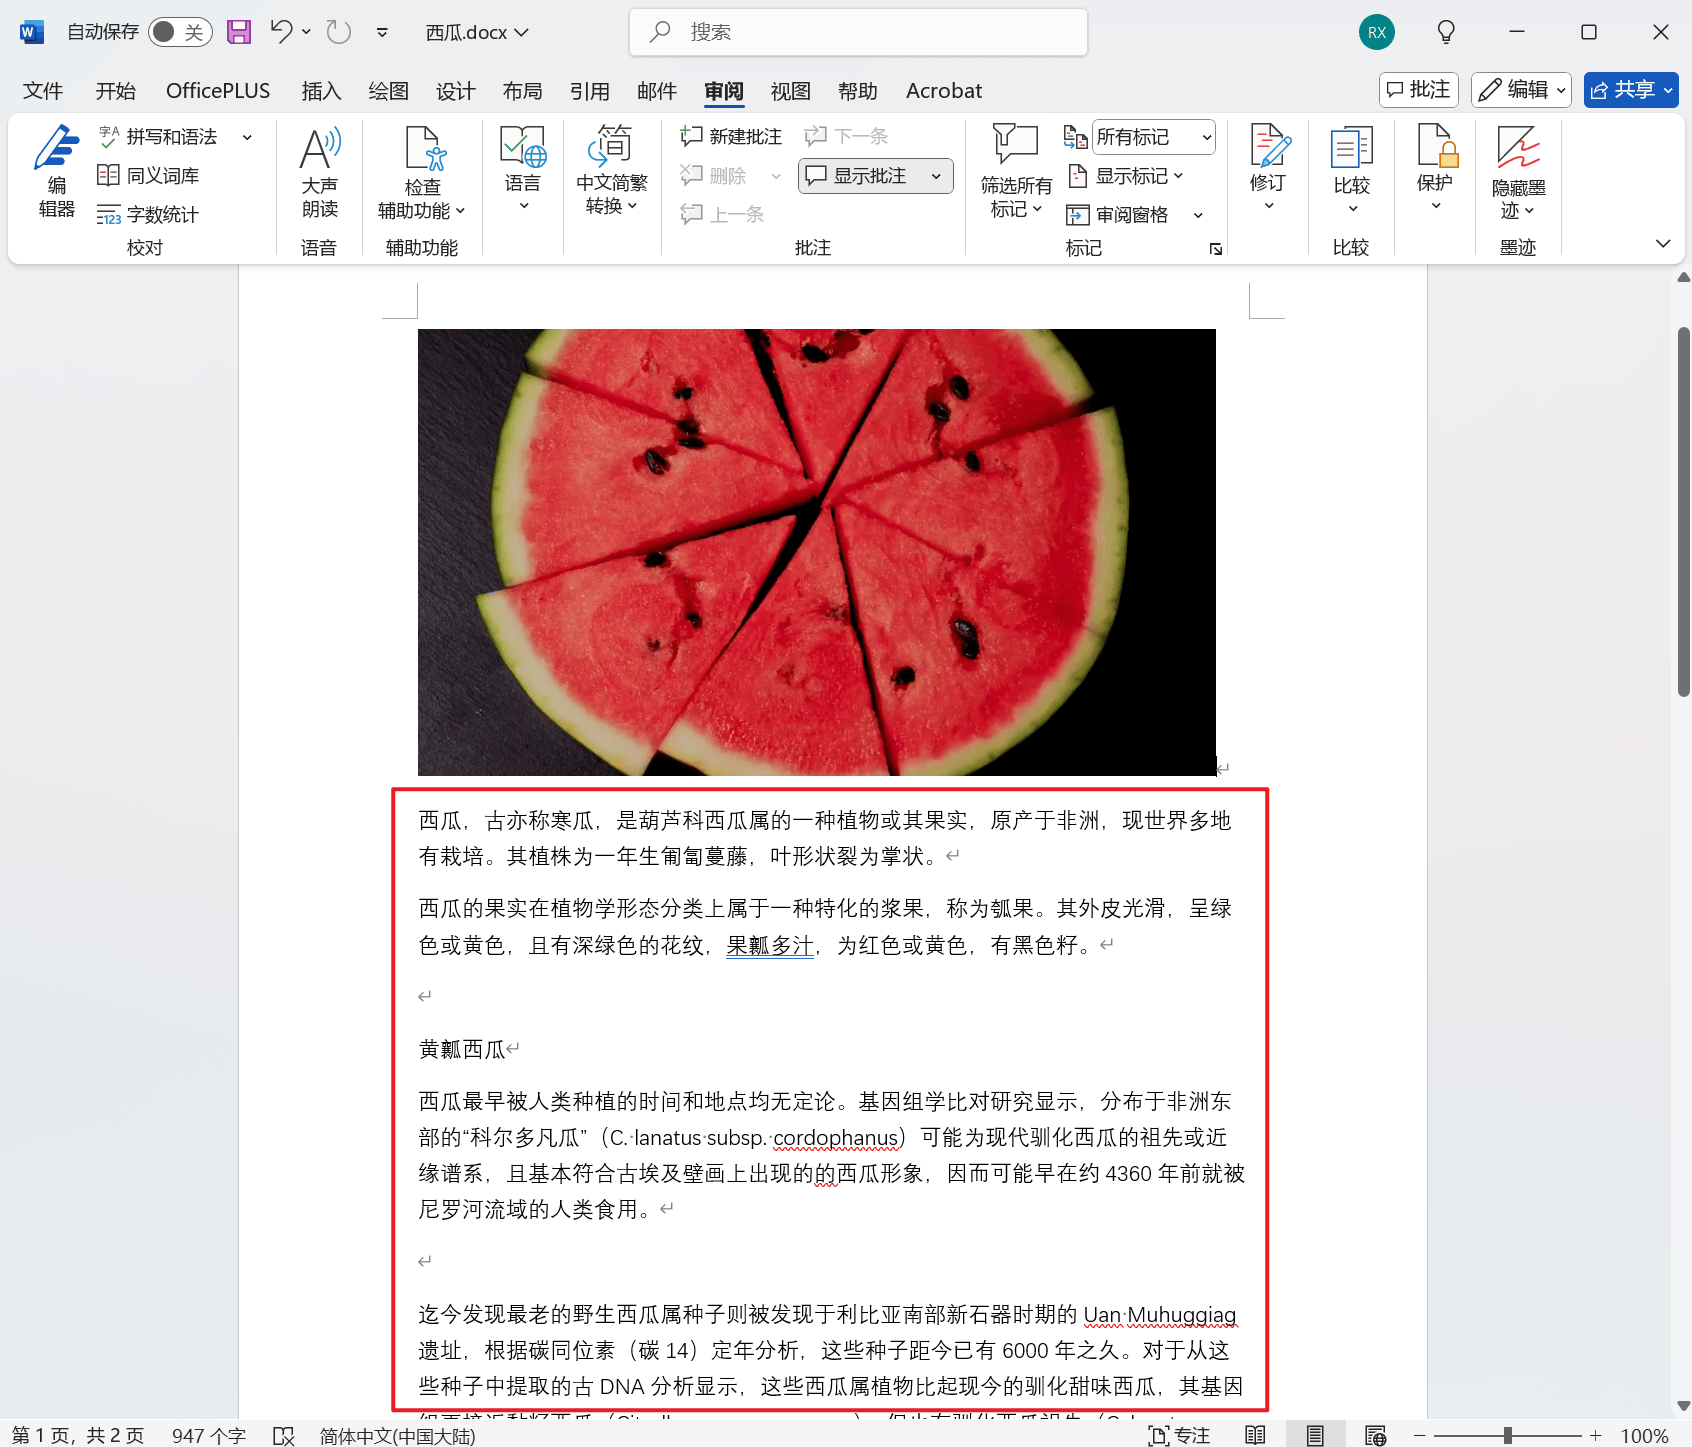Image resolution: width=1692 pixels, height=1447 pixels.
Task: Run 检查辅助功能 accessibility checker
Action: click(x=422, y=170)
